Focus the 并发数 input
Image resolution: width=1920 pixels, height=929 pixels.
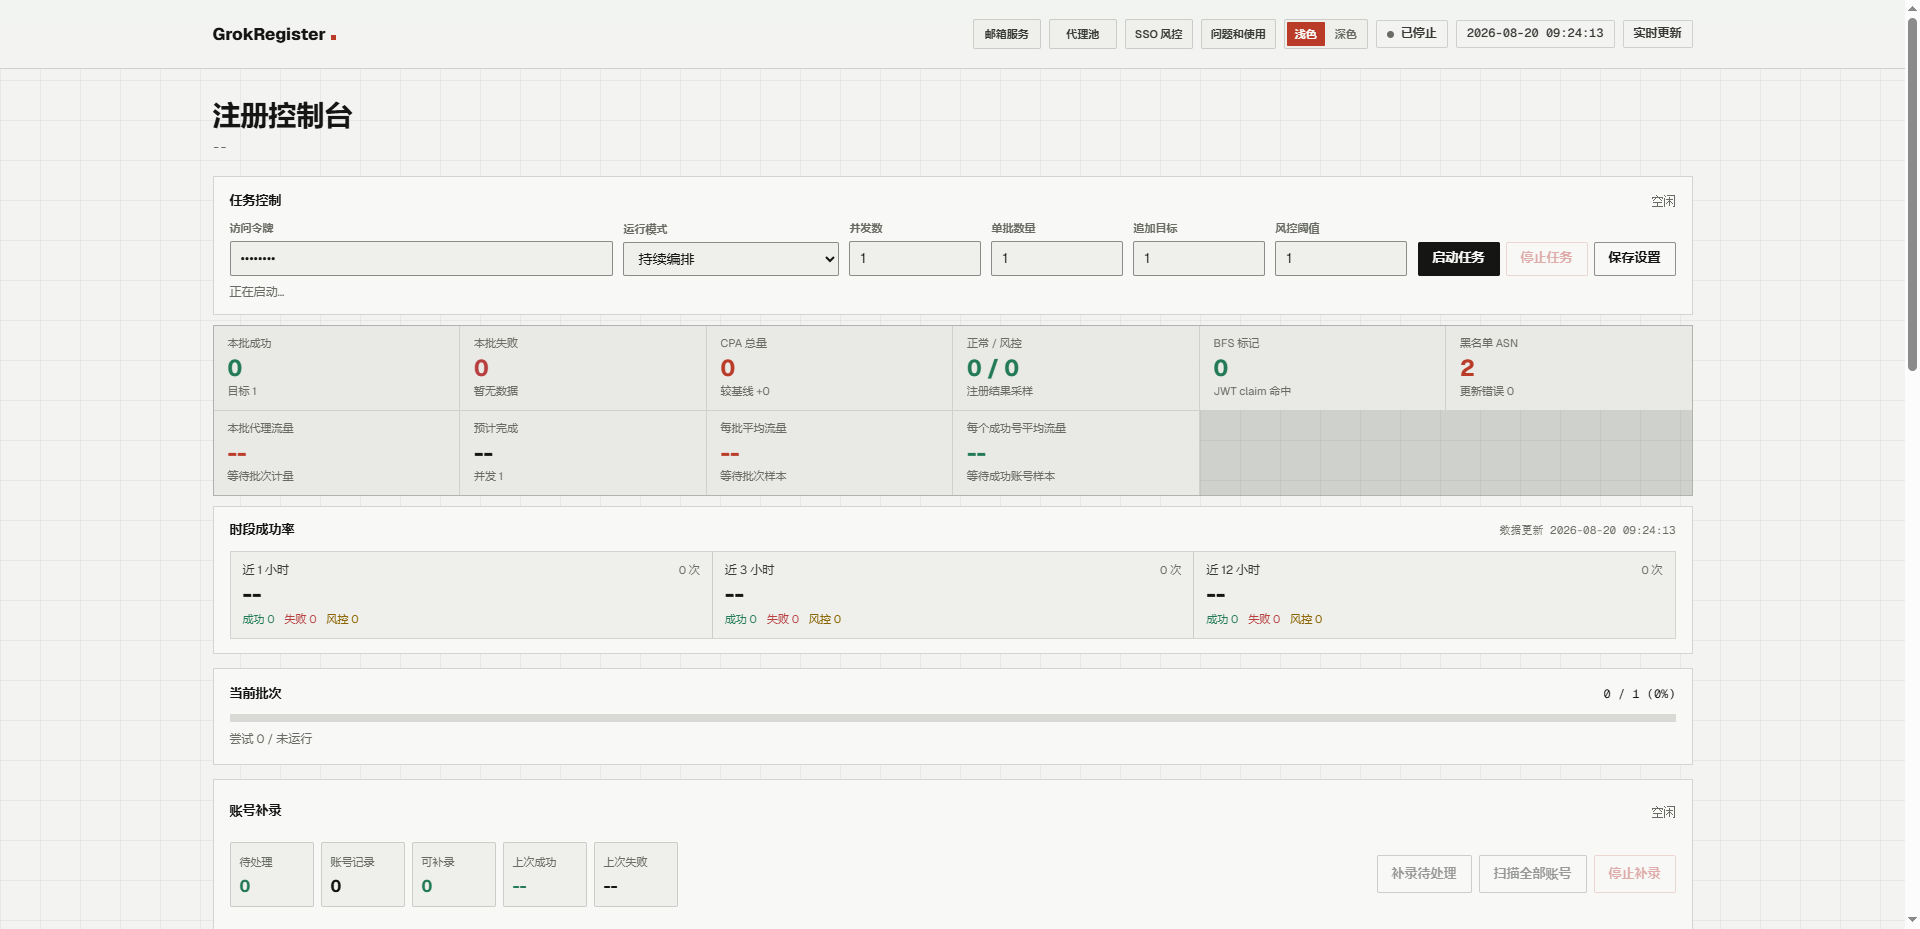(914, 258)
